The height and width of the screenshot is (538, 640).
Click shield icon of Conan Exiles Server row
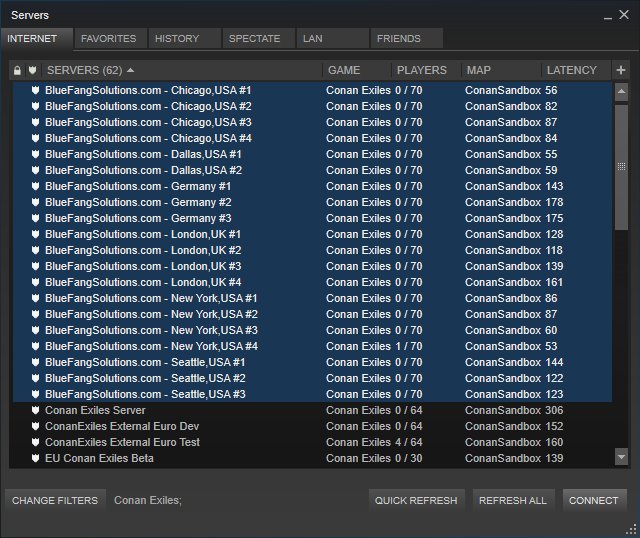point(36,410)
